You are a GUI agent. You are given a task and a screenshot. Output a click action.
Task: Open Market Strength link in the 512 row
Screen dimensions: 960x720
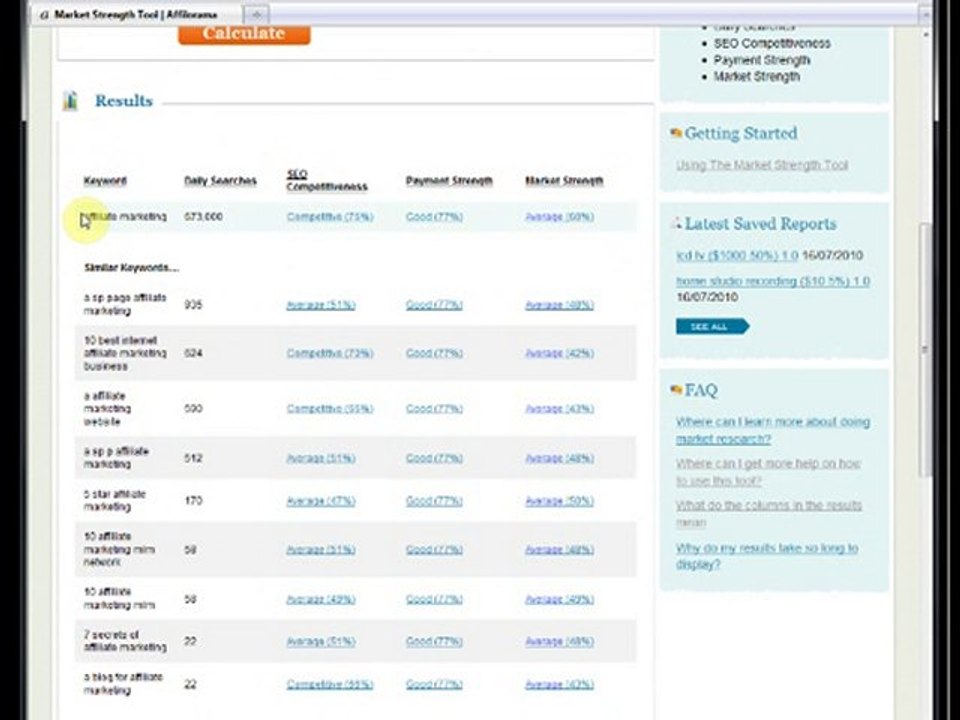tap(560, 458)
